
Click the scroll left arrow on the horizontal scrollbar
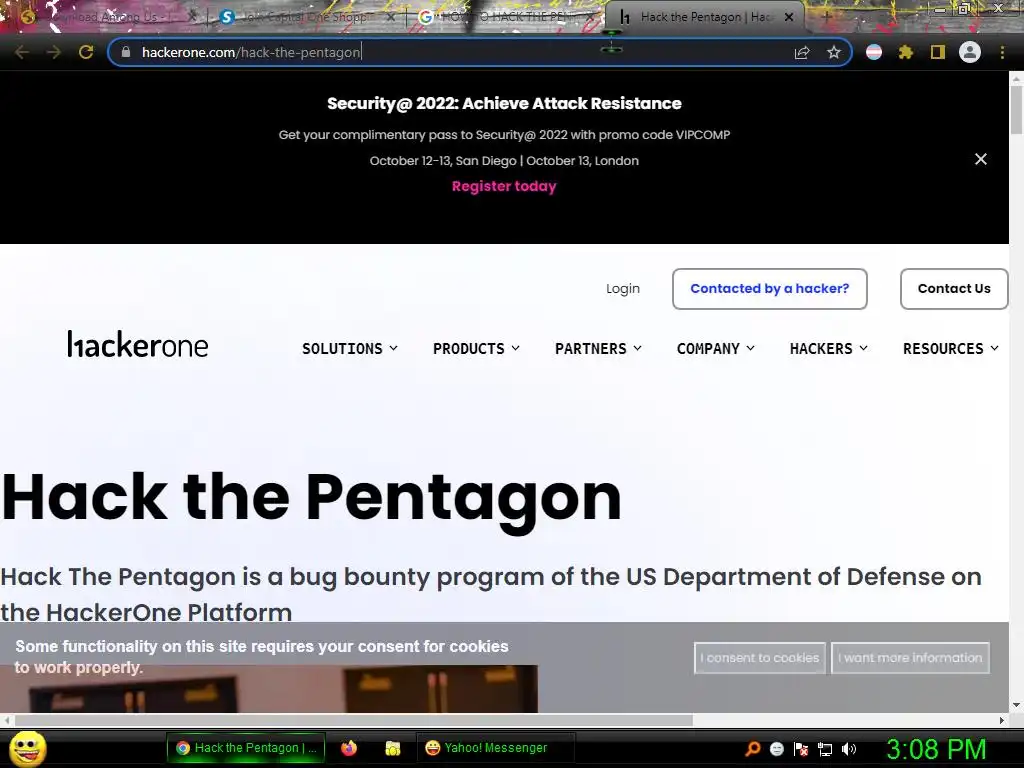tap(7, 720)
